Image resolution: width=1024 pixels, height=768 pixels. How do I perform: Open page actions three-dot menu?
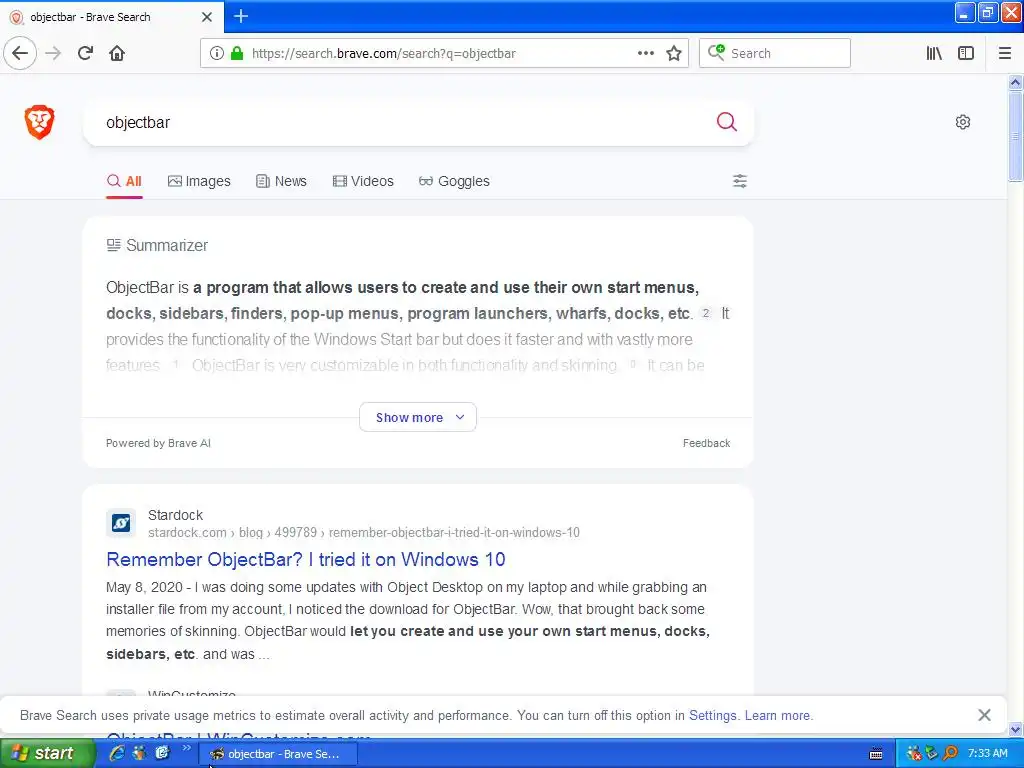[x=645, y=53]
